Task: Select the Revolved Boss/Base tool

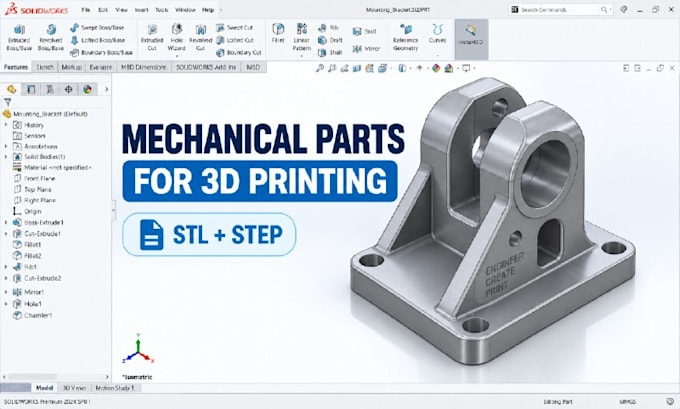Action: [x=51, y=38]
